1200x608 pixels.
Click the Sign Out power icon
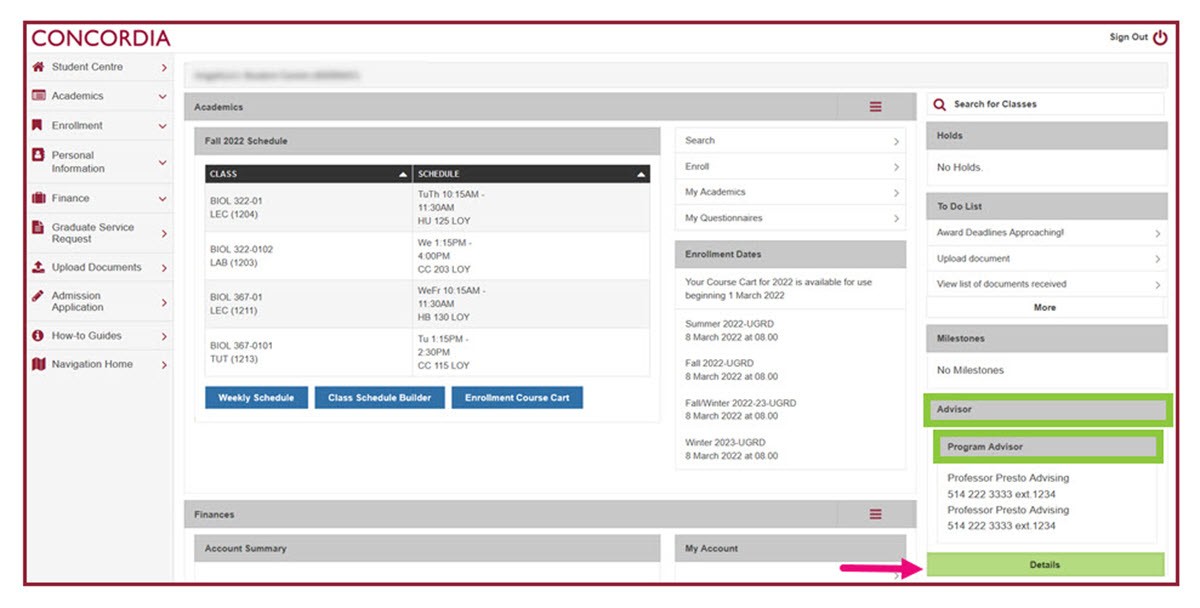click(1160, 36)
